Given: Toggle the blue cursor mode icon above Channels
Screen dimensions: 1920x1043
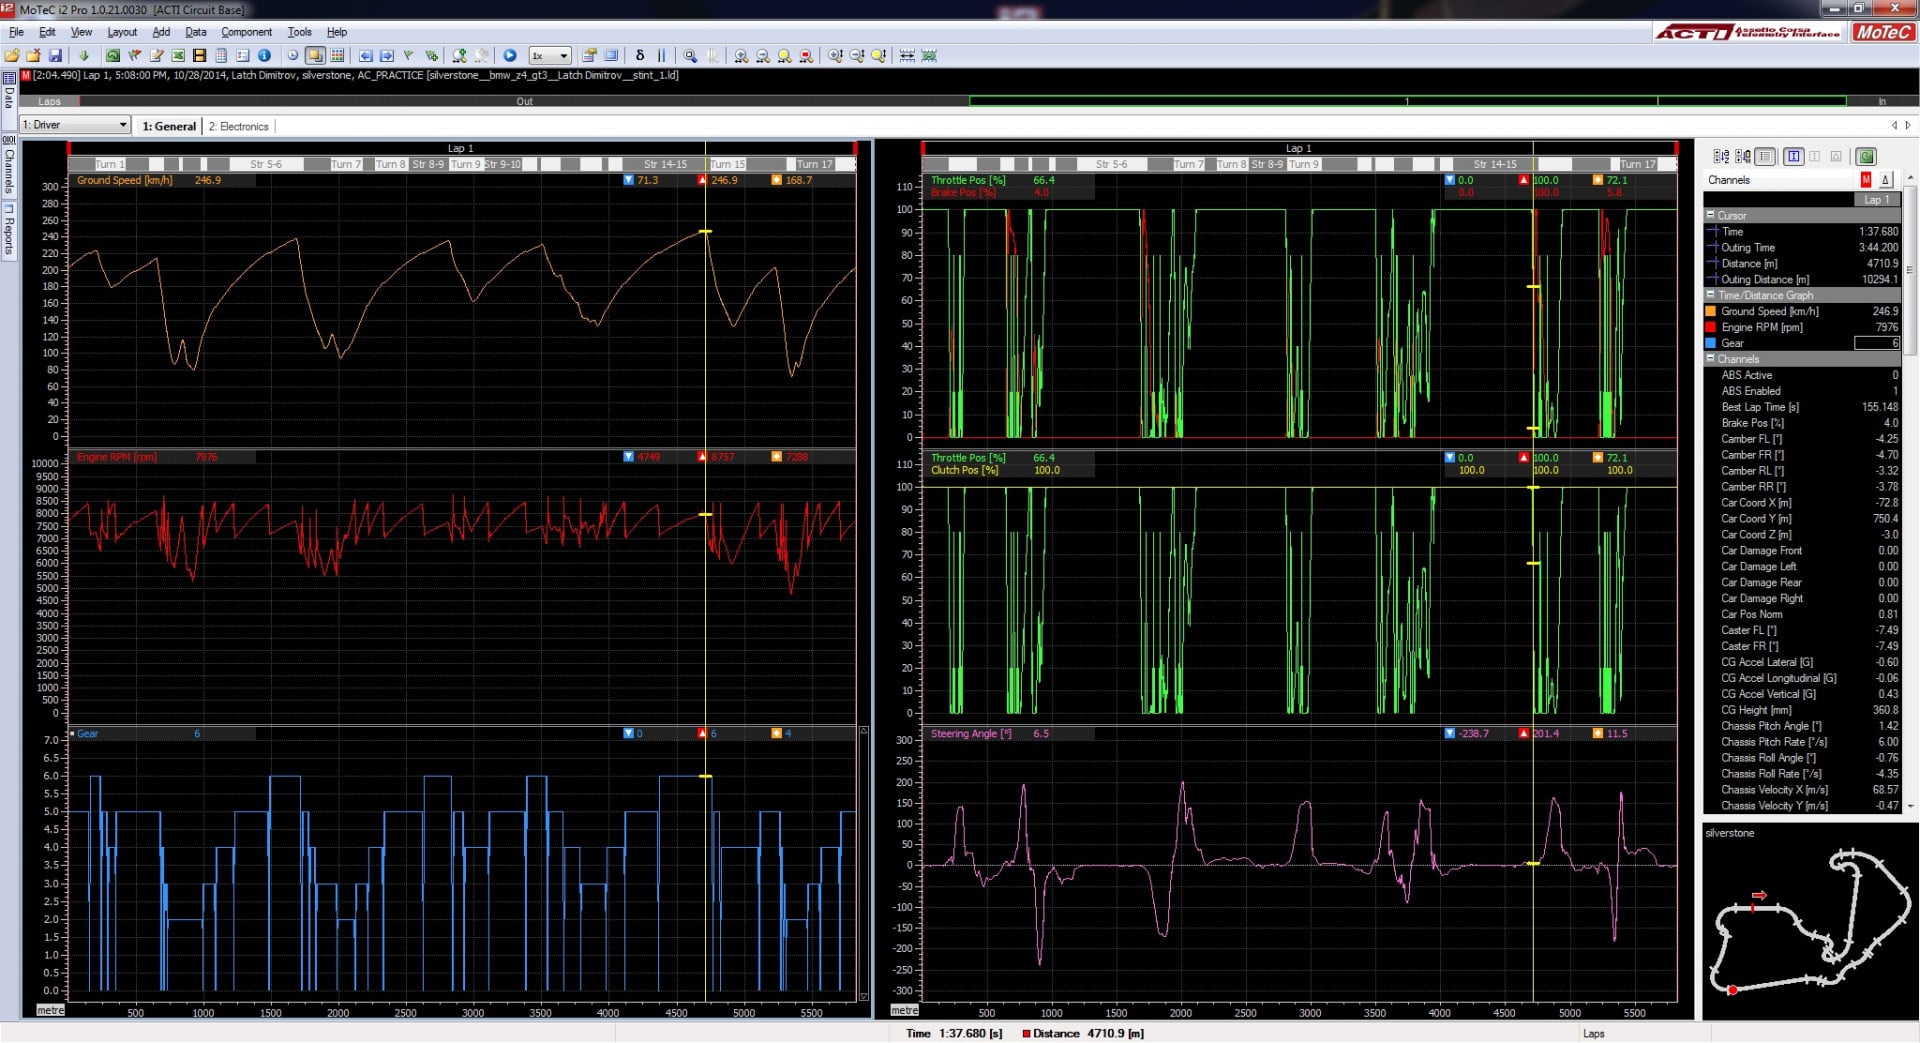Looking at the screenshot, I should (x=1793, y=156).
